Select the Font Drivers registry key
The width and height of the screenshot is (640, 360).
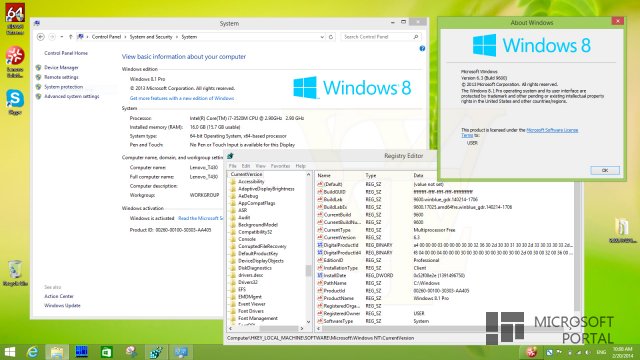(x=251, y=311)
